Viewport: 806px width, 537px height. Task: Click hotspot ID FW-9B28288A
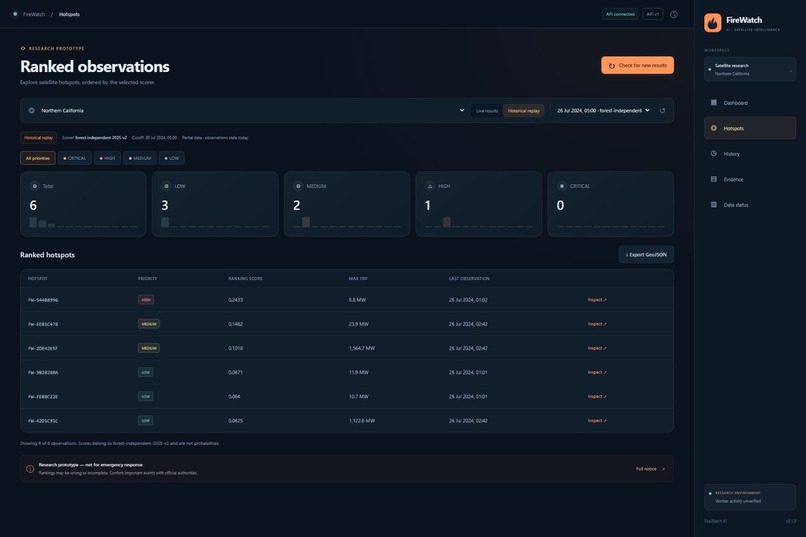tap(43, 372)
